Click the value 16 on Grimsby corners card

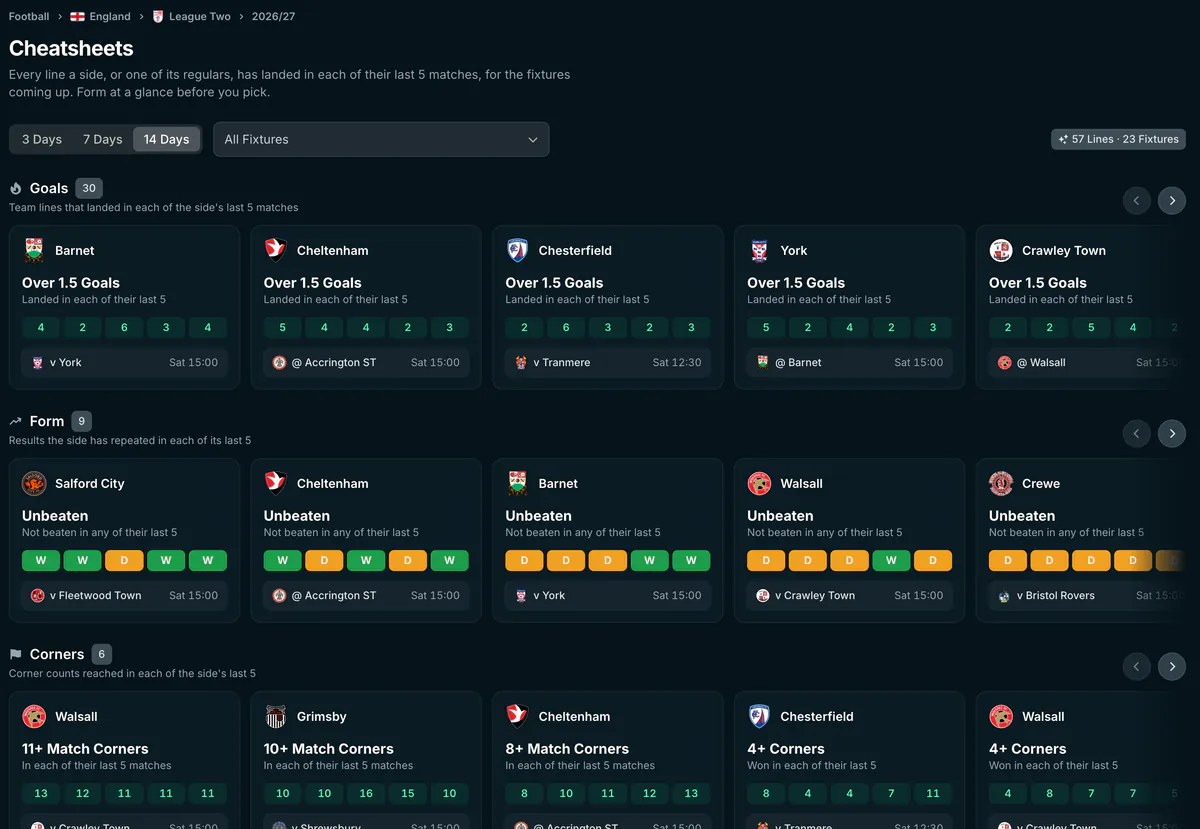pyautogui.click(x=366, y=793)
